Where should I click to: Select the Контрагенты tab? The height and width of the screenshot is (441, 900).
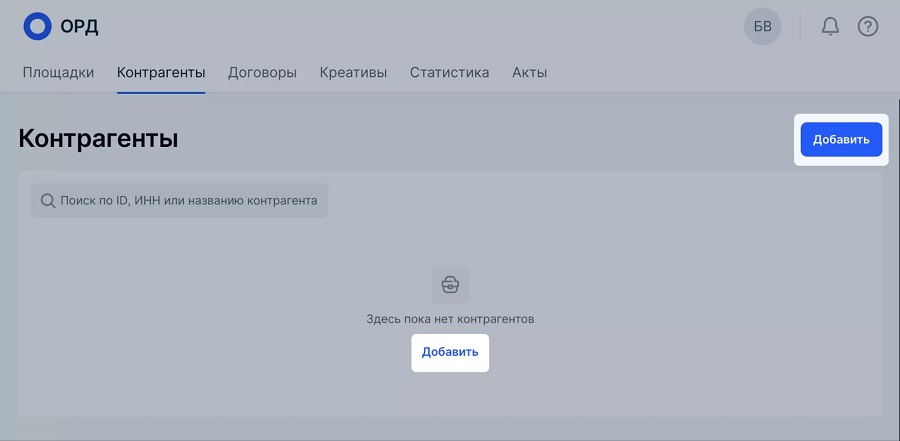click(x=161, y=73)
